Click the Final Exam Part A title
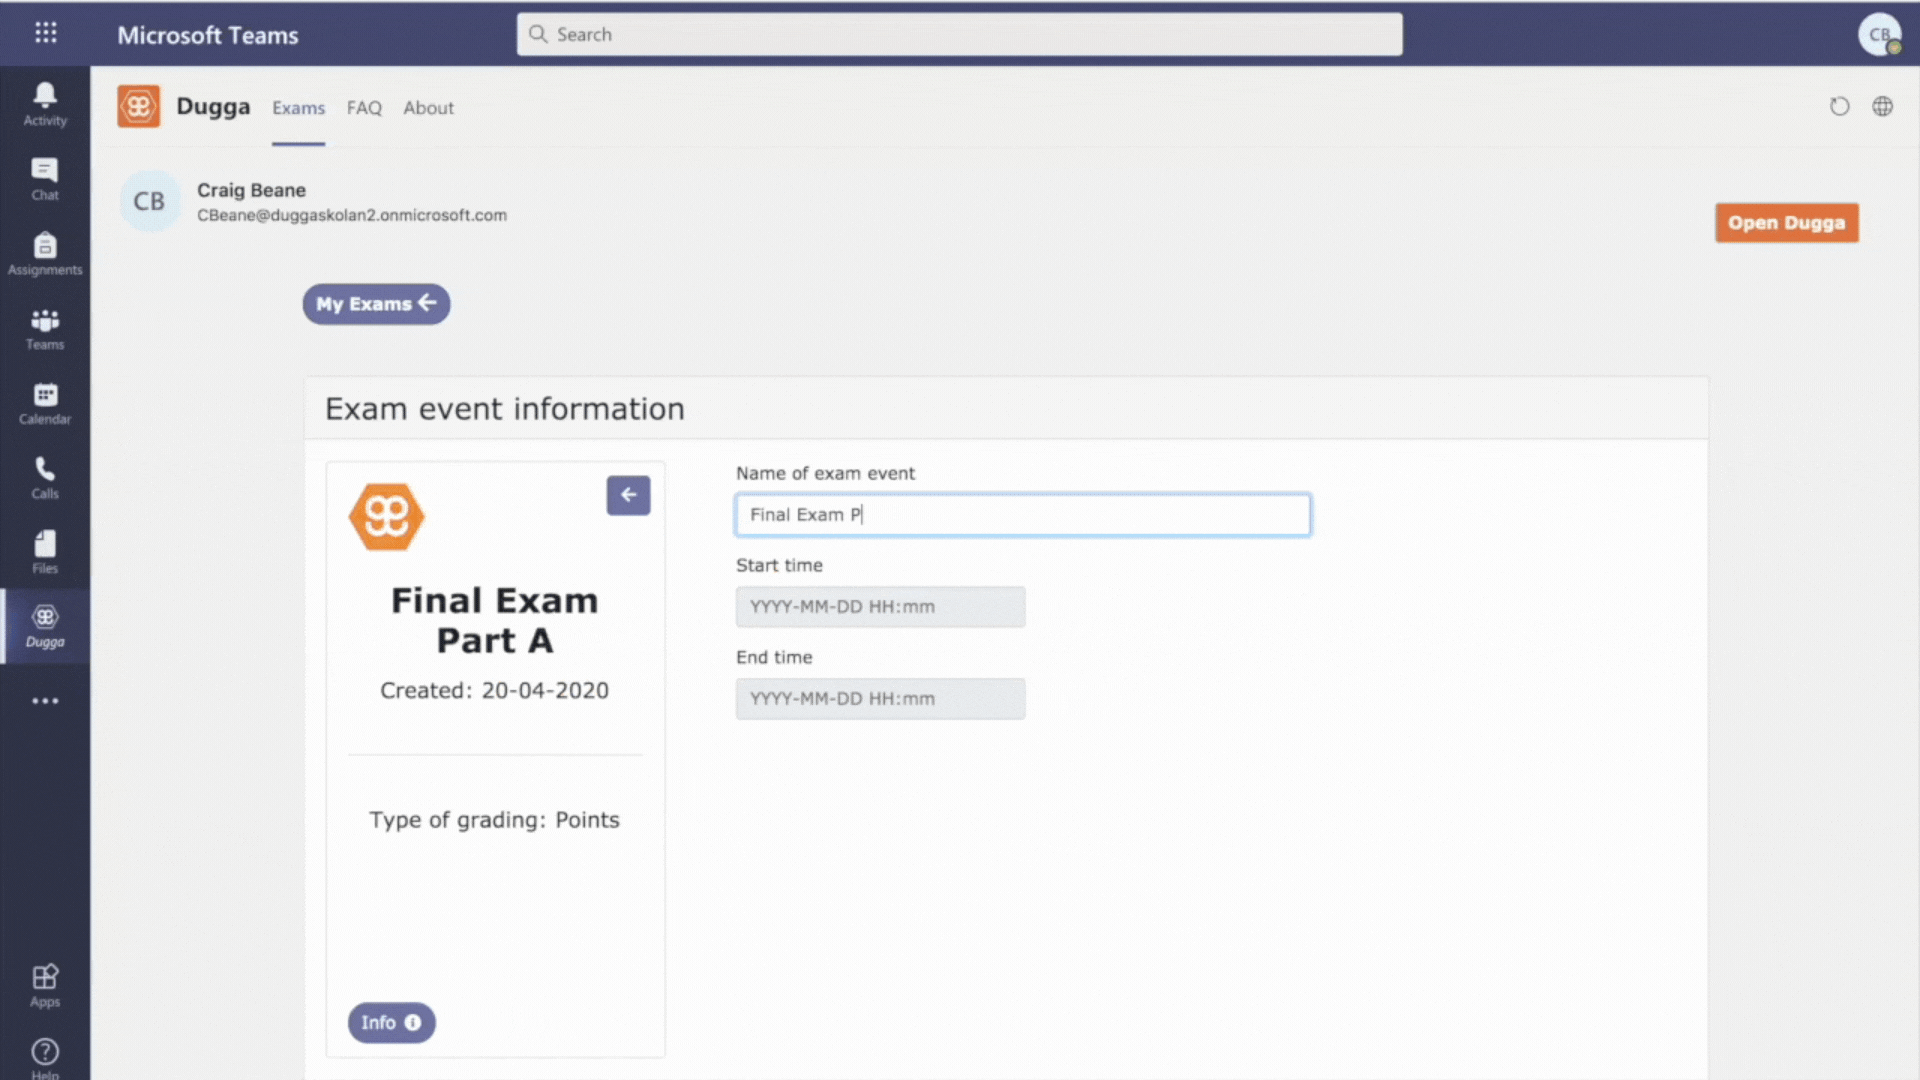Image resolution: width=1920 pixels, height=1080 pixels. [x=495, y=621]
